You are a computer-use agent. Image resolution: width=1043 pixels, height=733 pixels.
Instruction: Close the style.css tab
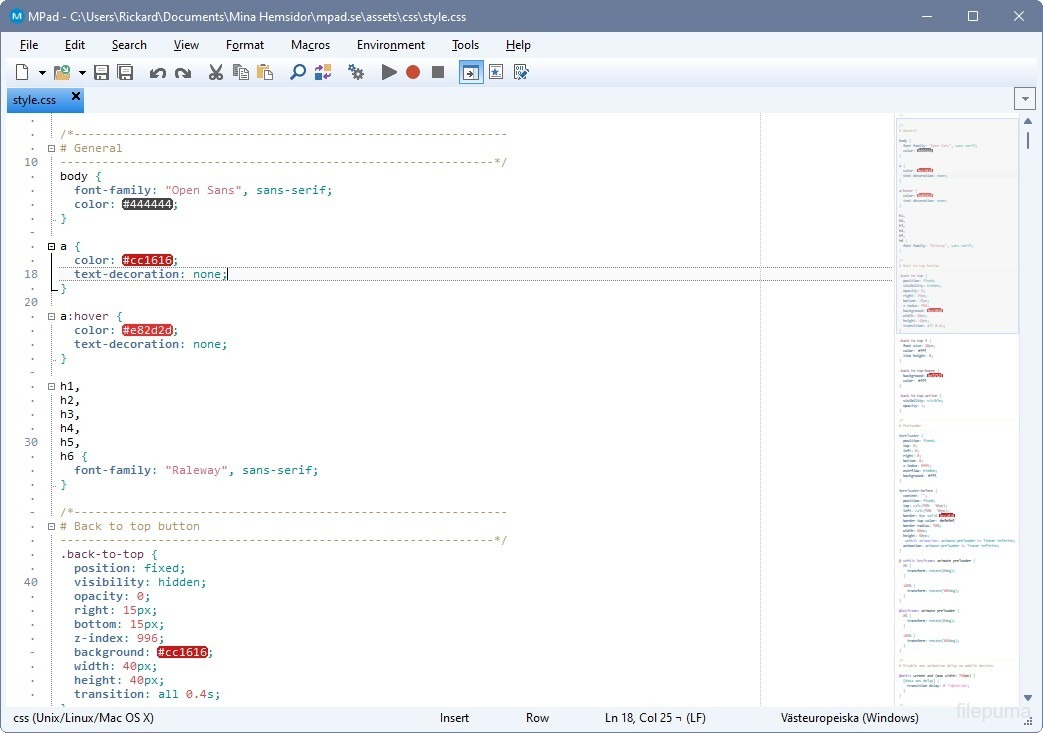tap(75, 98)
